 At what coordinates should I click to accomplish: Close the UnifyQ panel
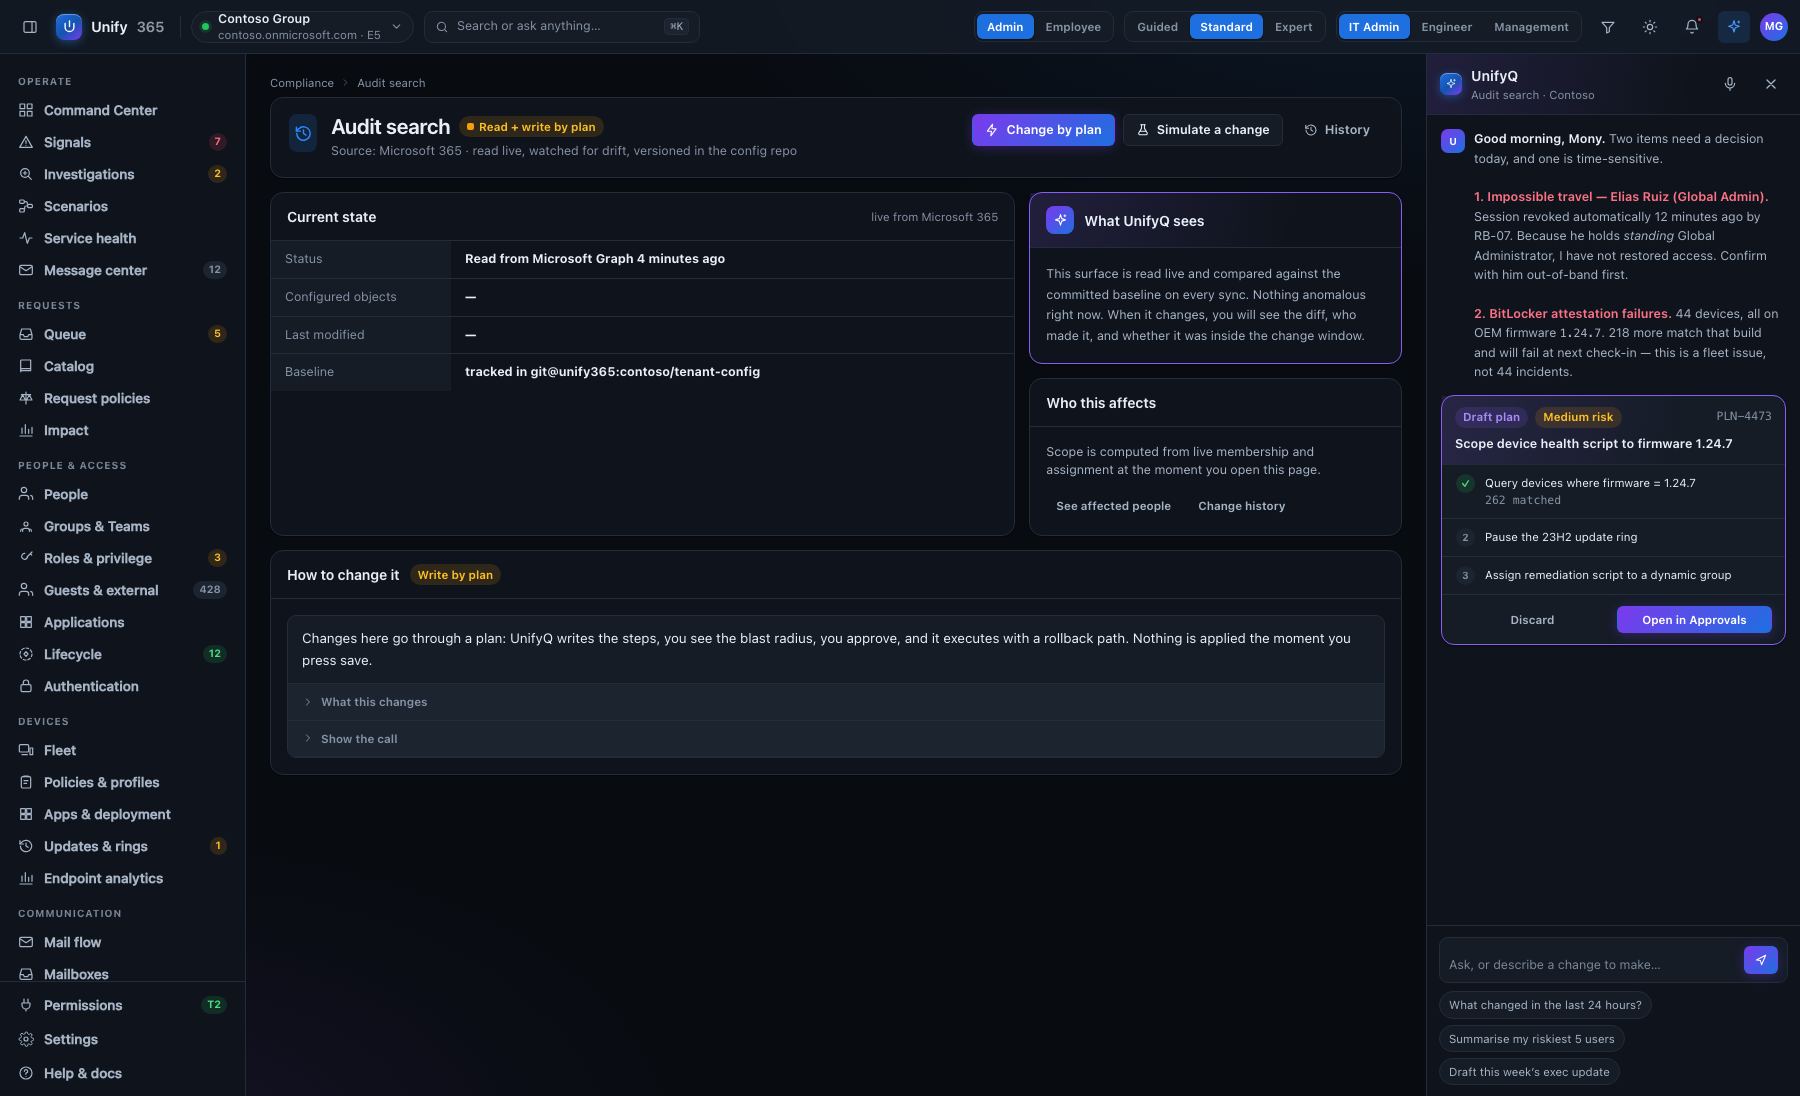pos(1771,84)
